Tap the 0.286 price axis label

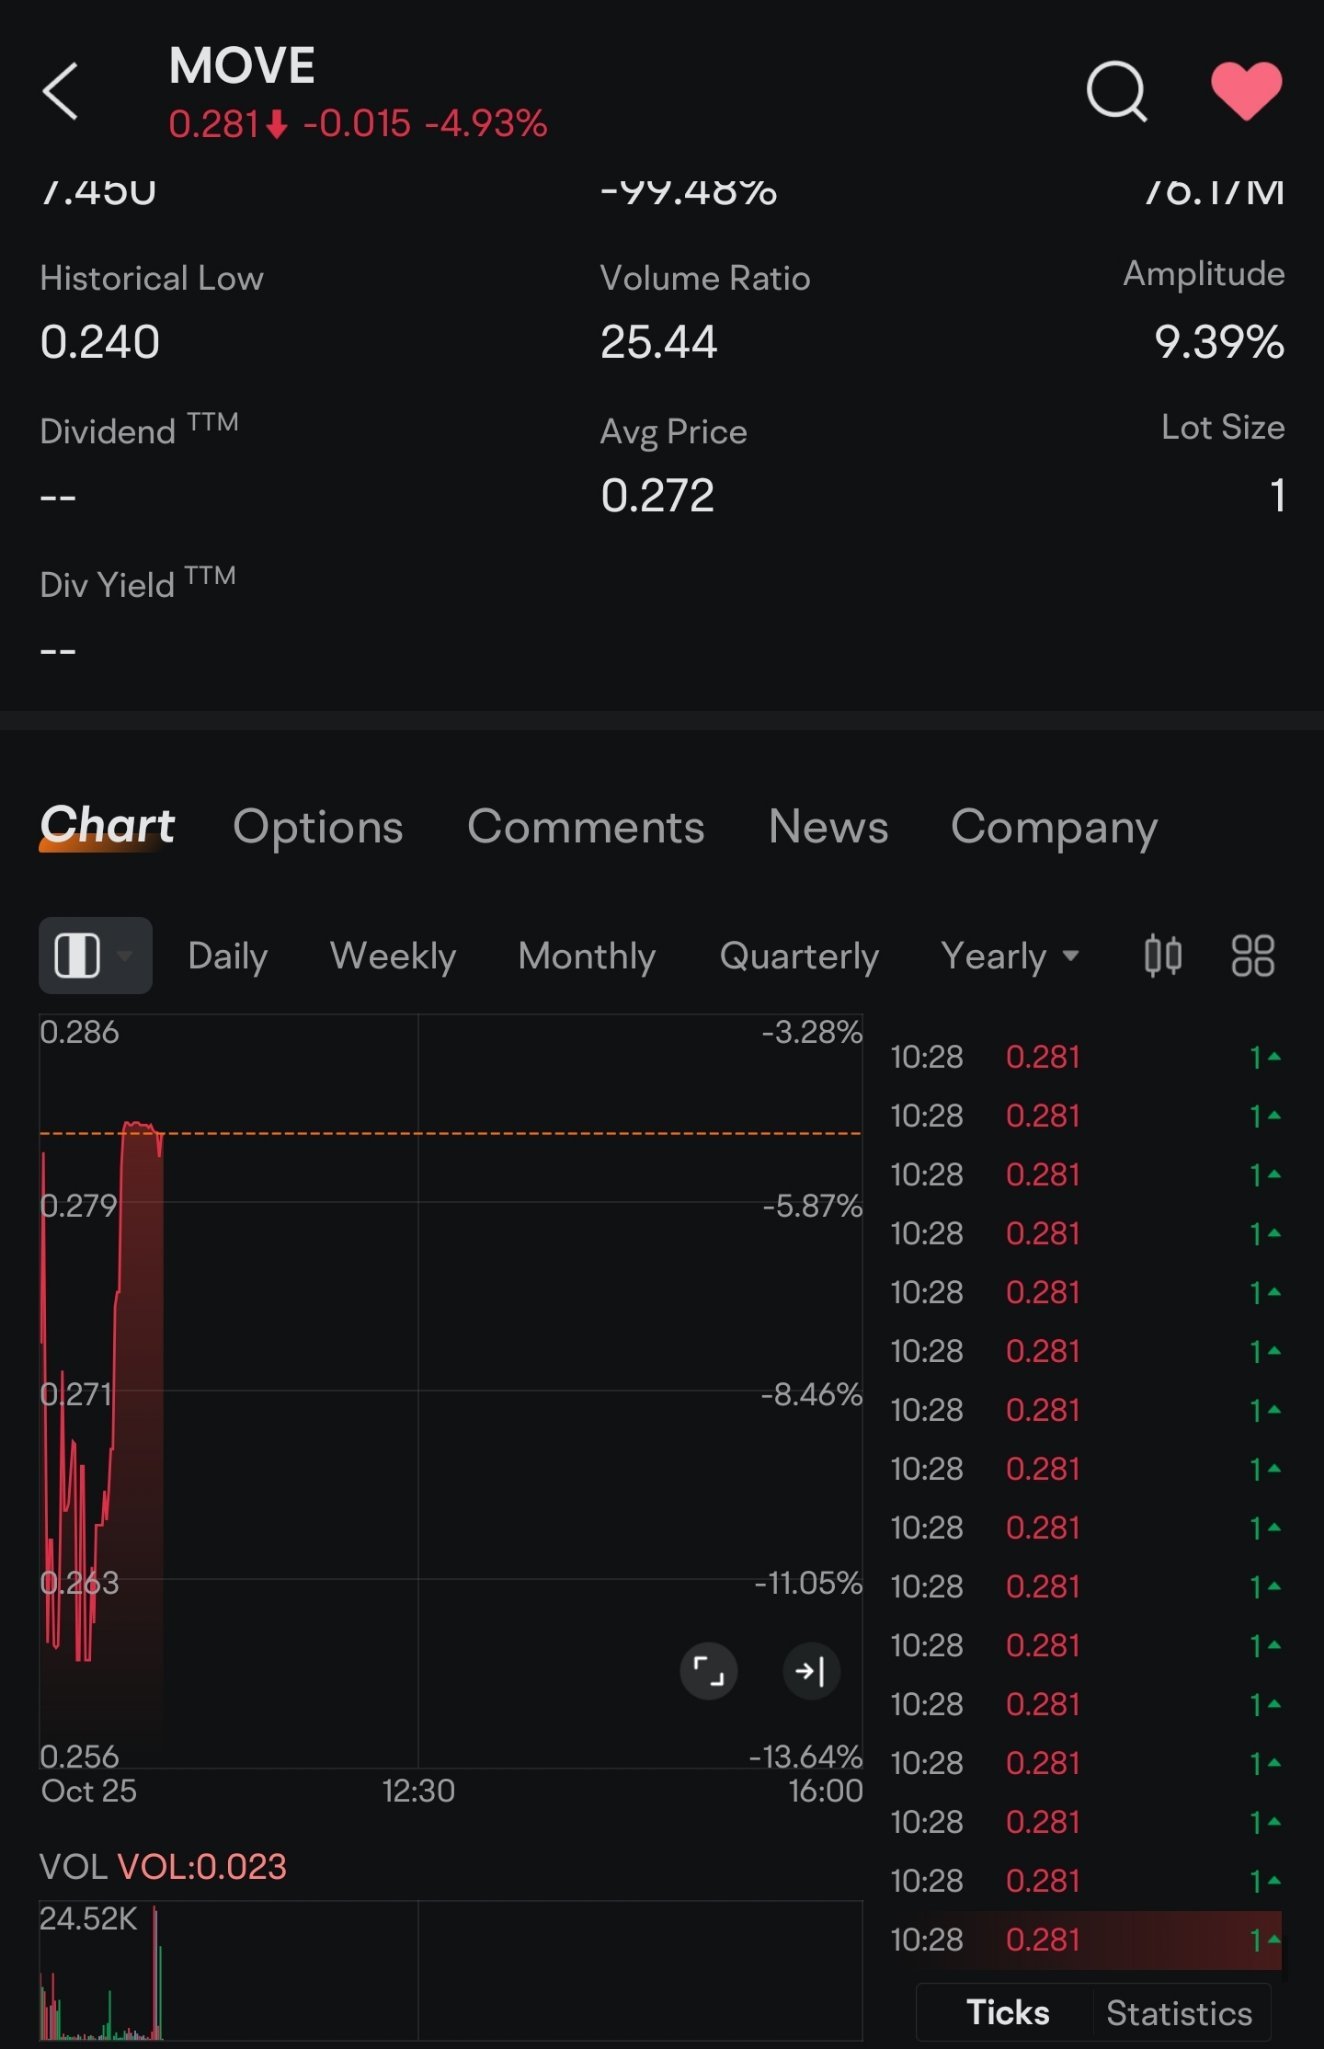[x=79, y=1032]
